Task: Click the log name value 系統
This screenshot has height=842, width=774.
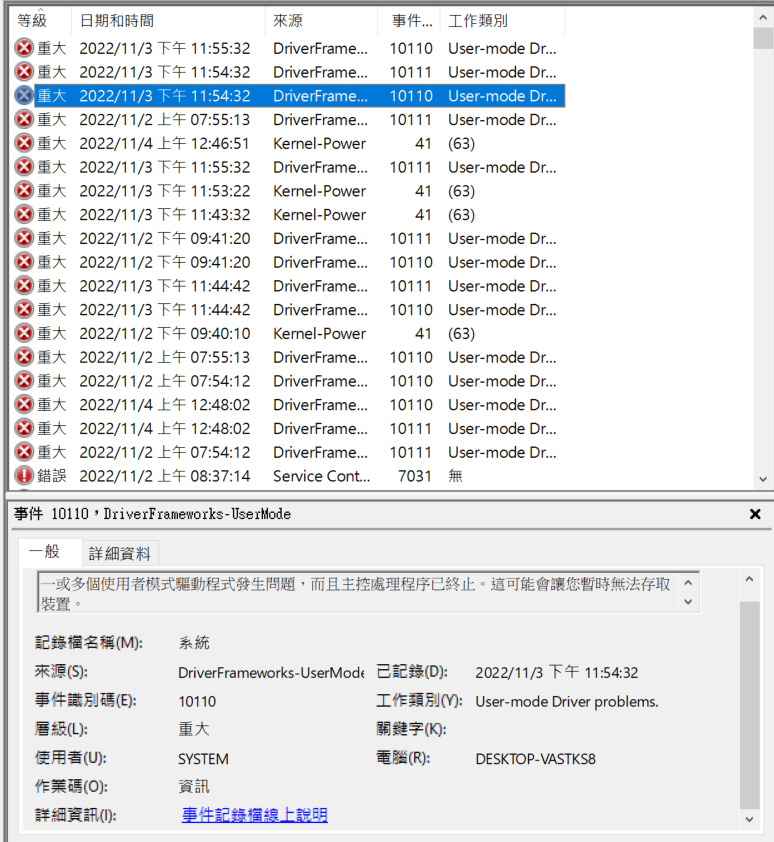Action: (194, 643)
